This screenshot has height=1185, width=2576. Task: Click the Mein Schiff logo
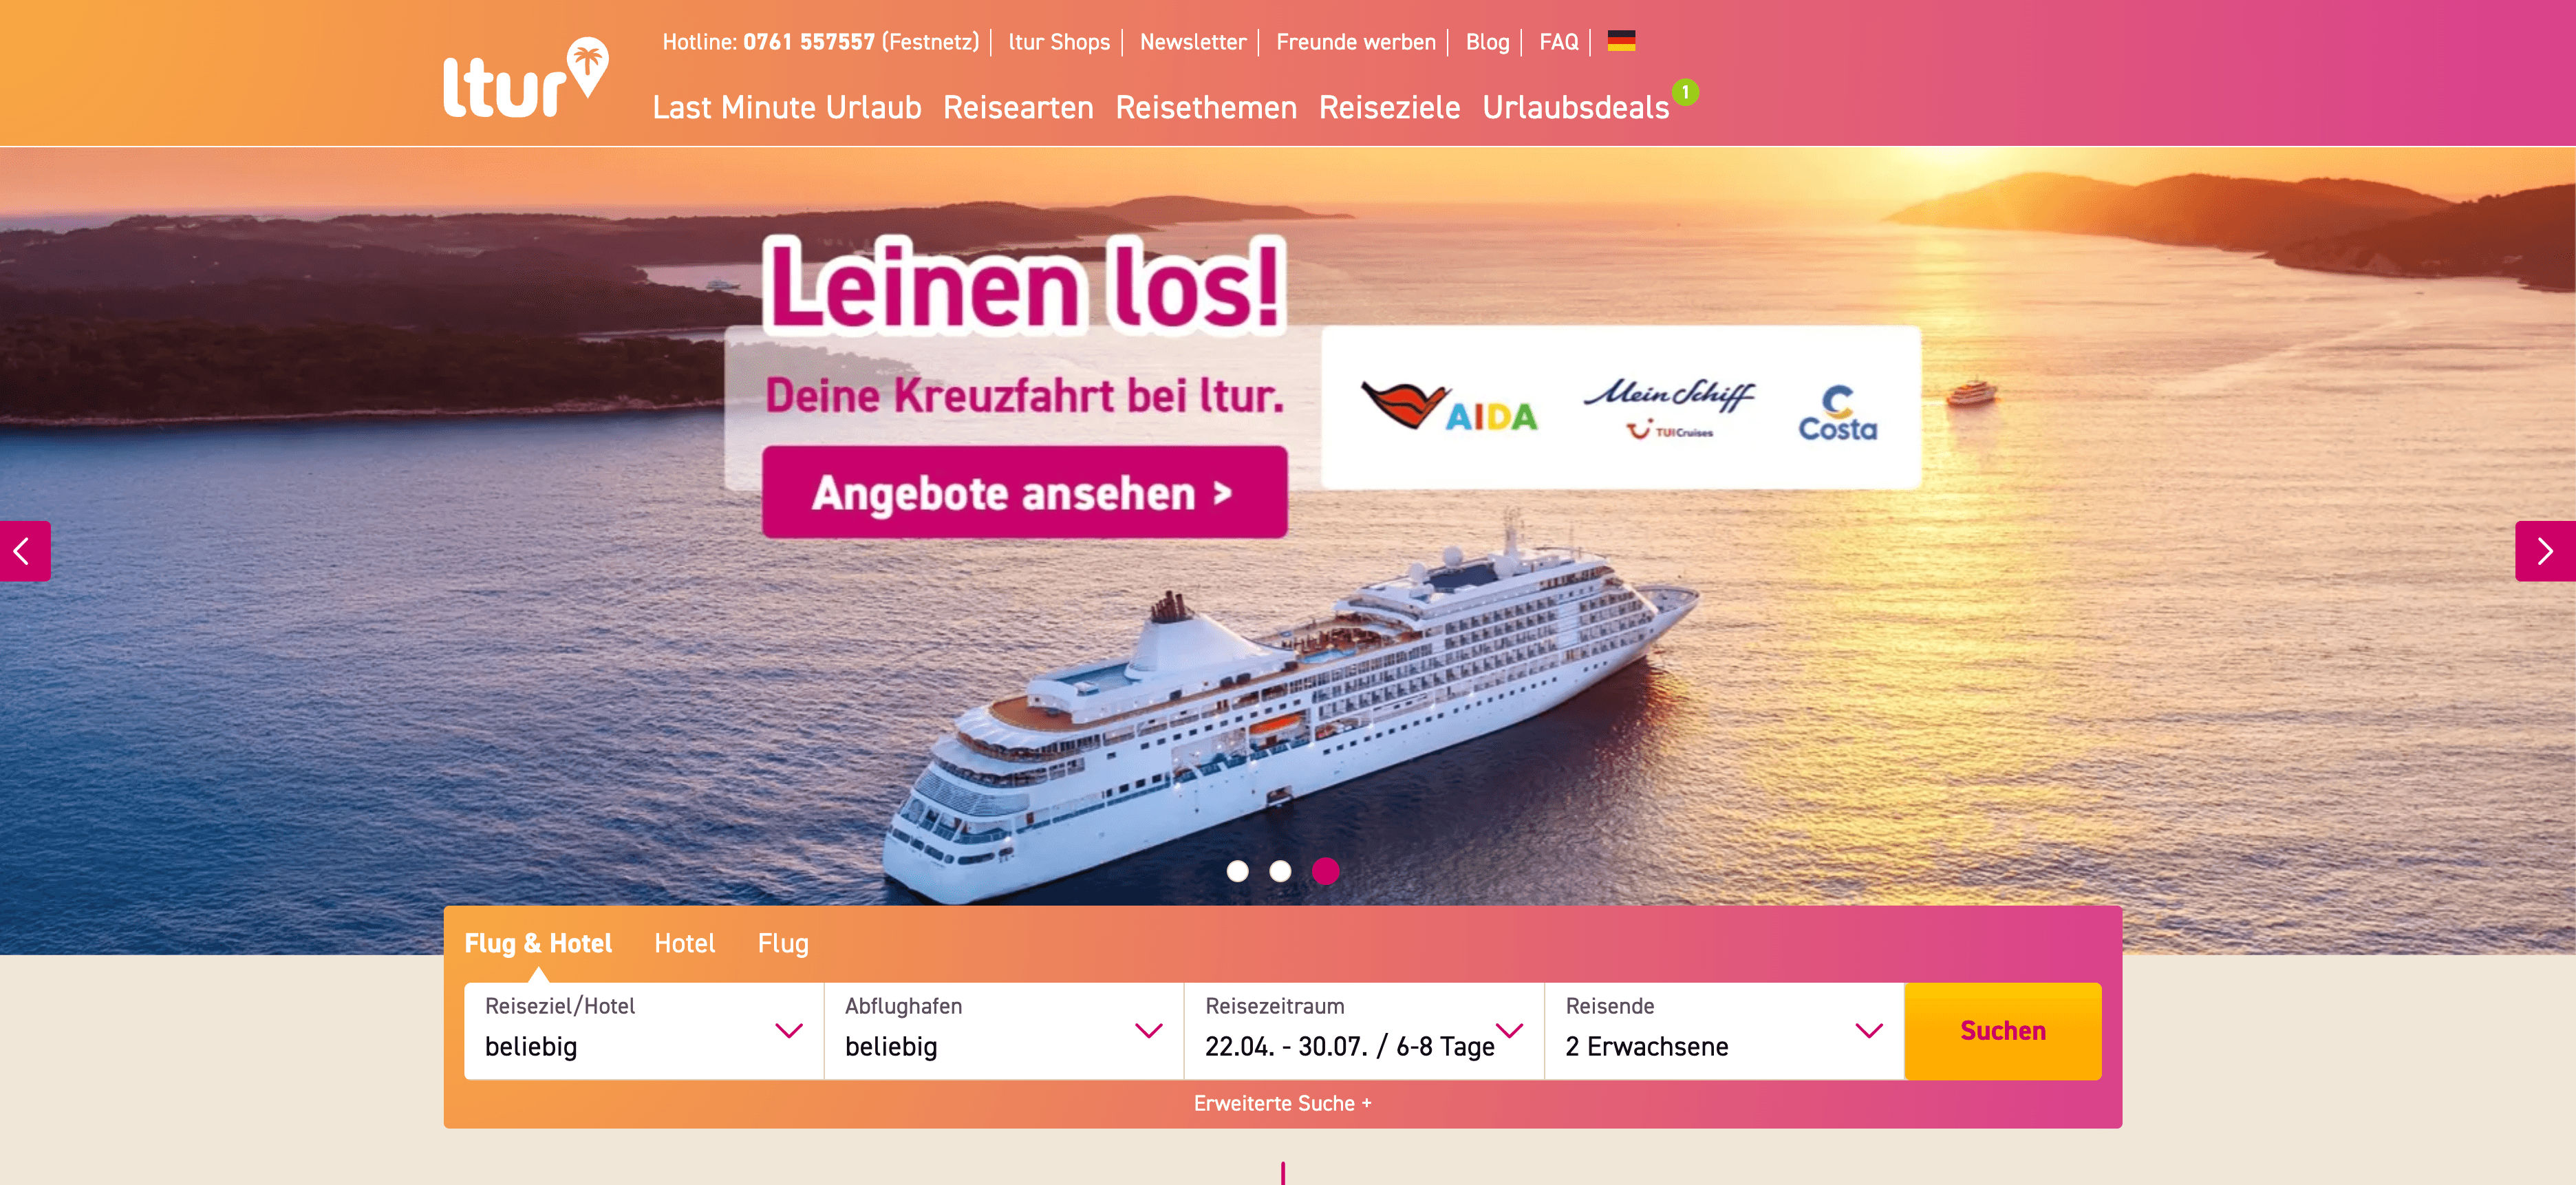tap(1669, 407)
